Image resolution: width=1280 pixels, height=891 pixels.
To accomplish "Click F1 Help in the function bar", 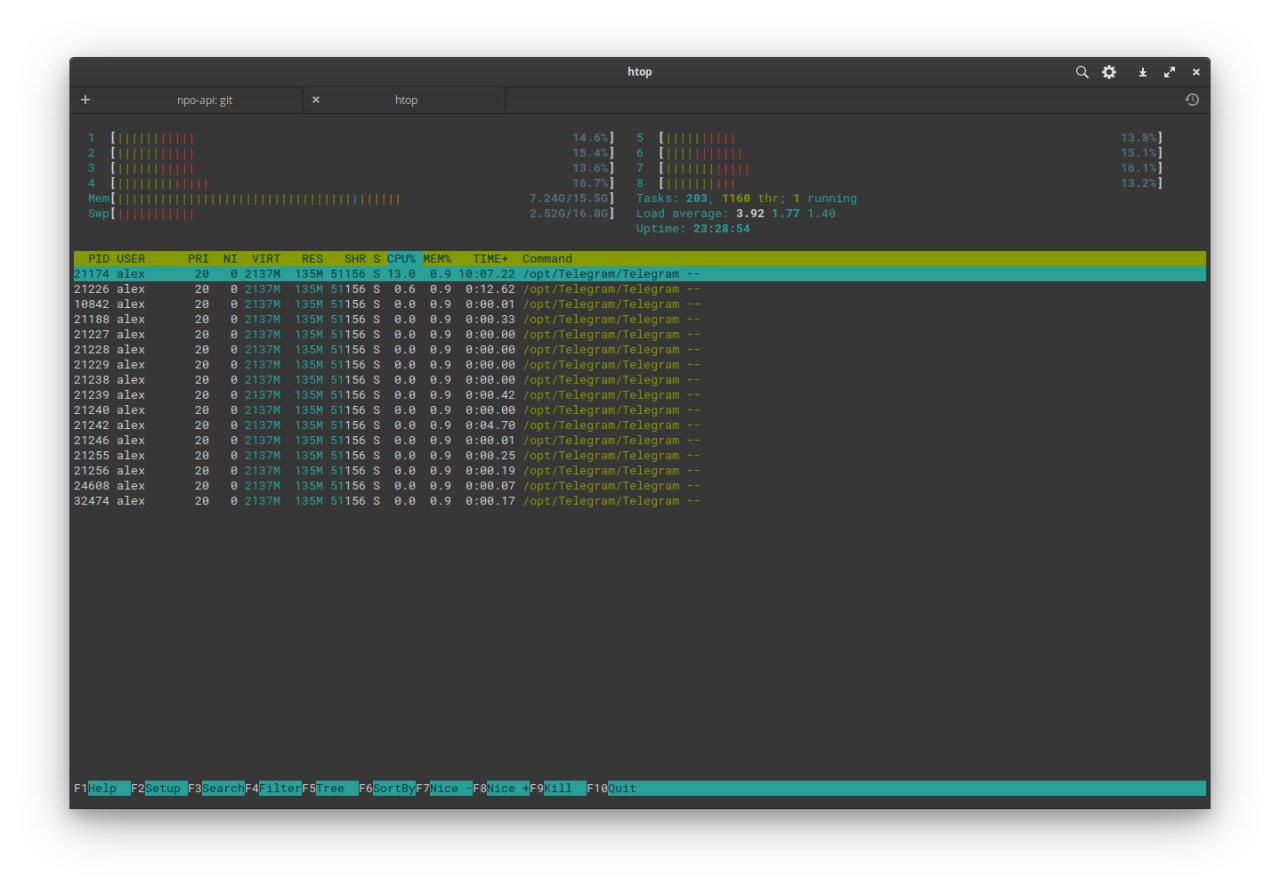I will coord(102,788).
